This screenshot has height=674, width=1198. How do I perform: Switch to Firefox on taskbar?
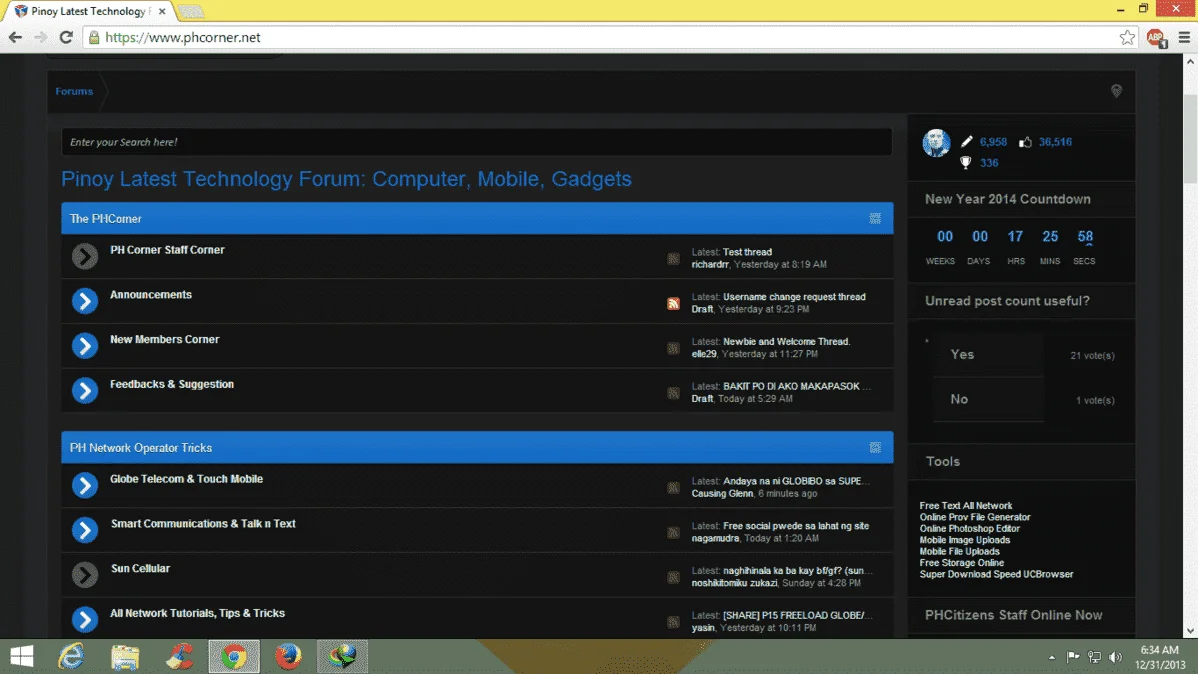(288, 656)
